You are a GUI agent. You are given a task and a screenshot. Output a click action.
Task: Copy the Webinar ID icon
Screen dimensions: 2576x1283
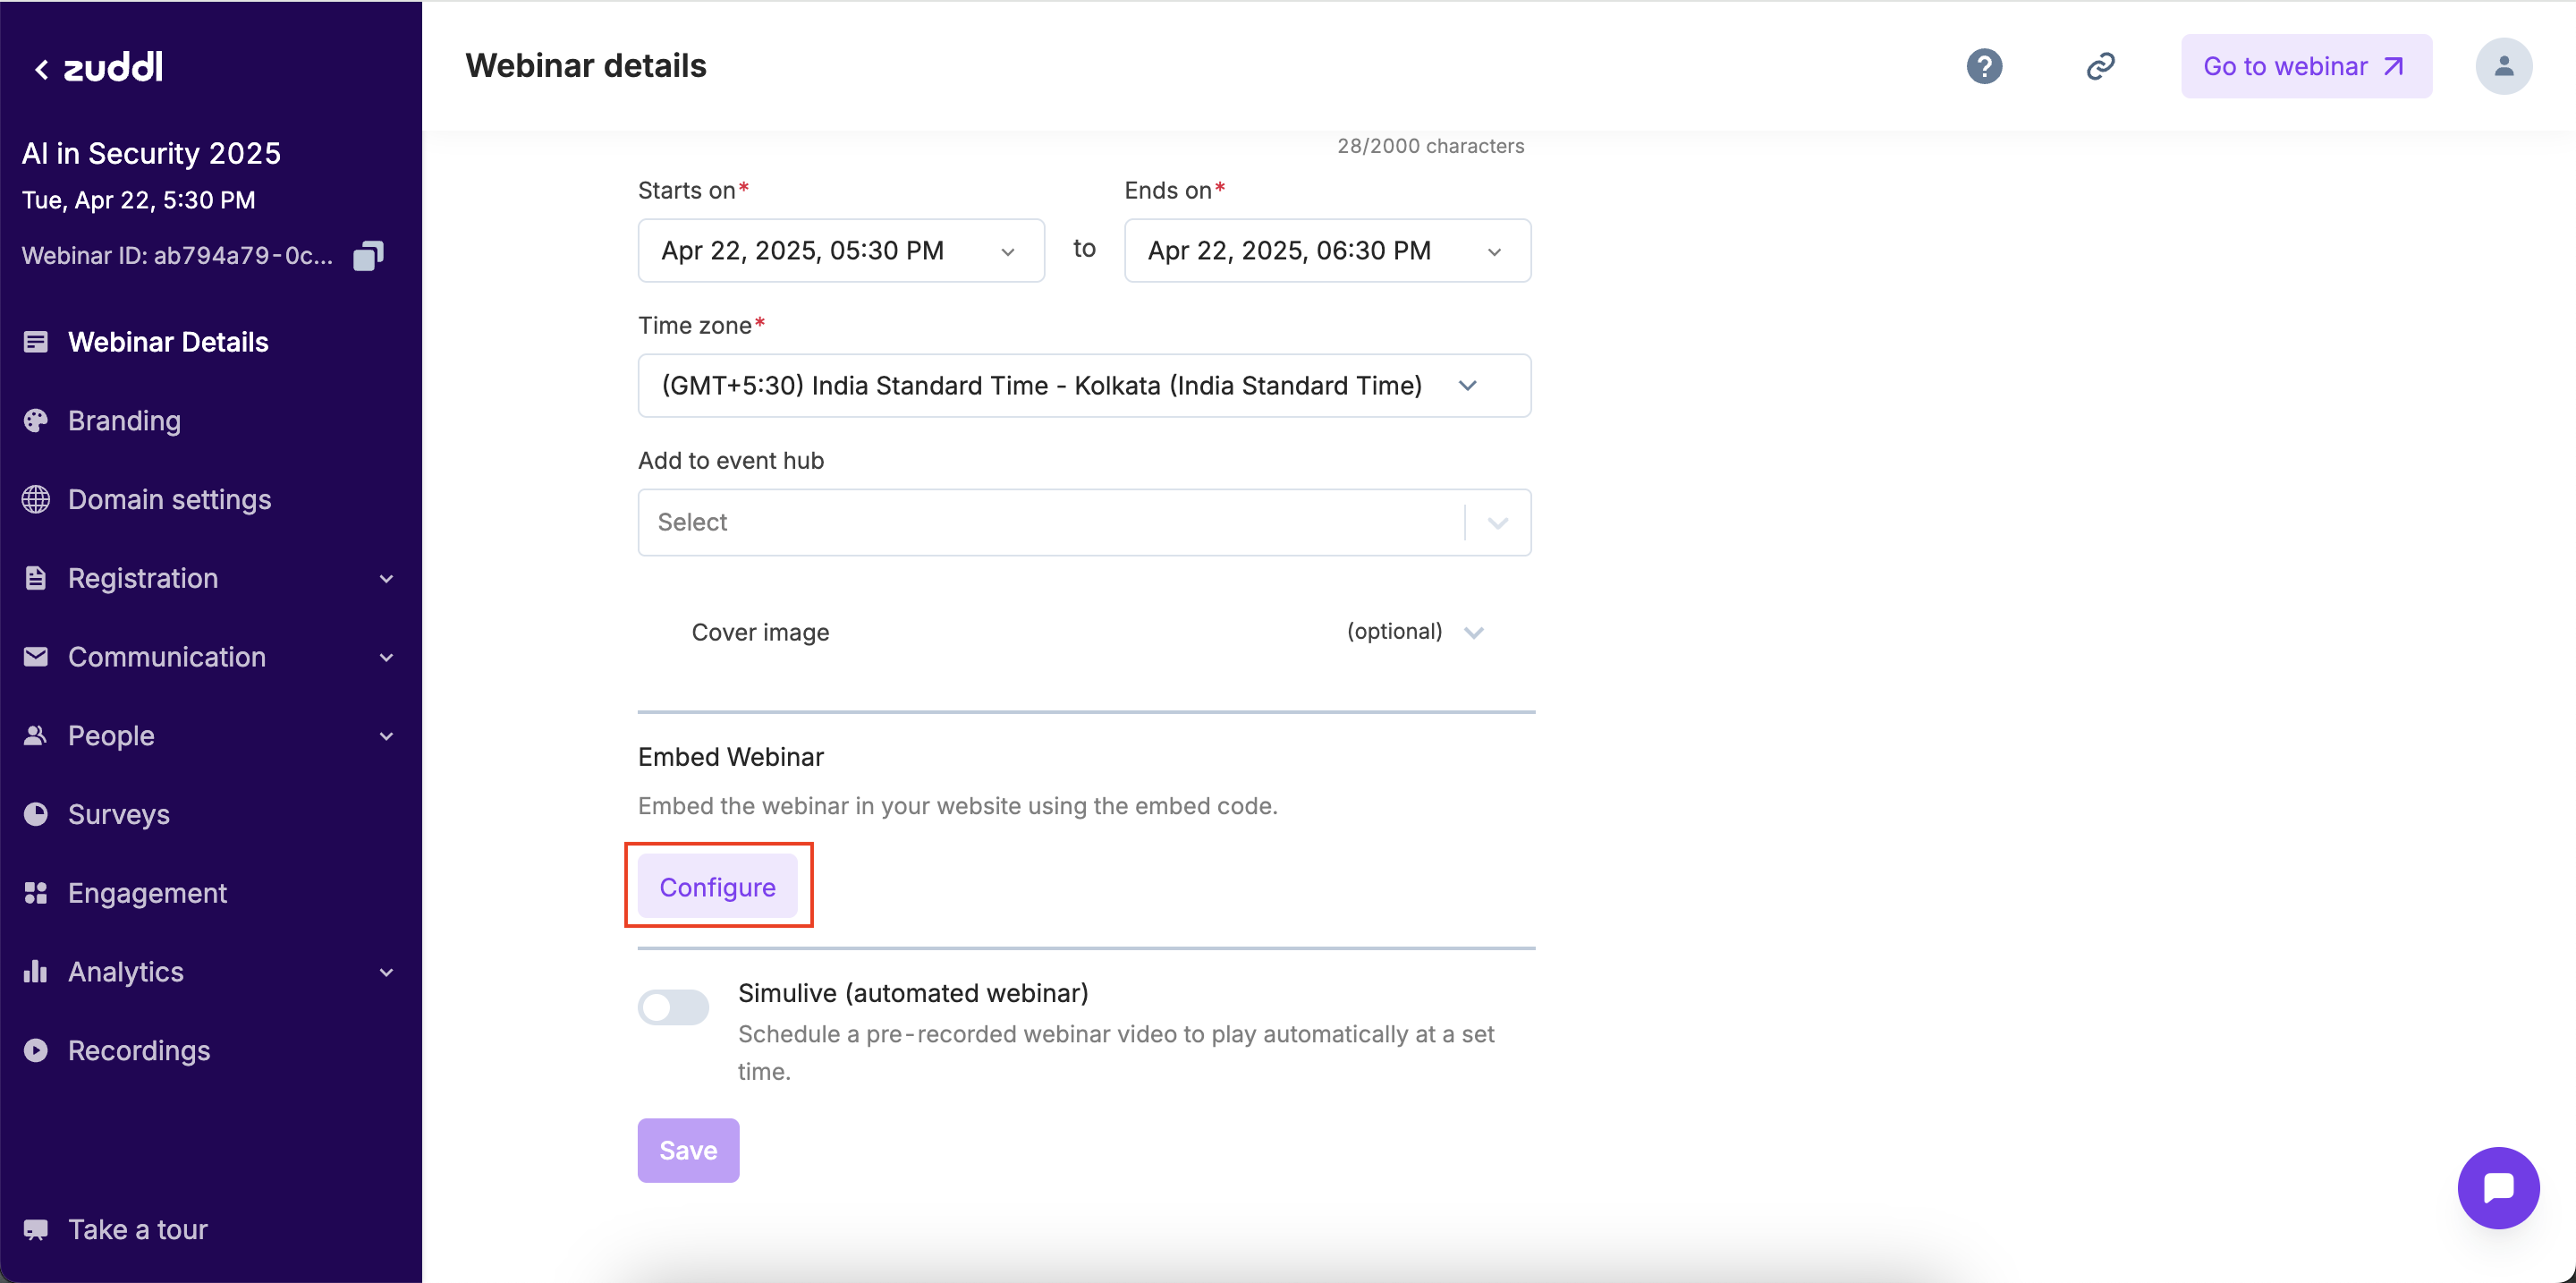pyautogui.click(x=368, y=256)
